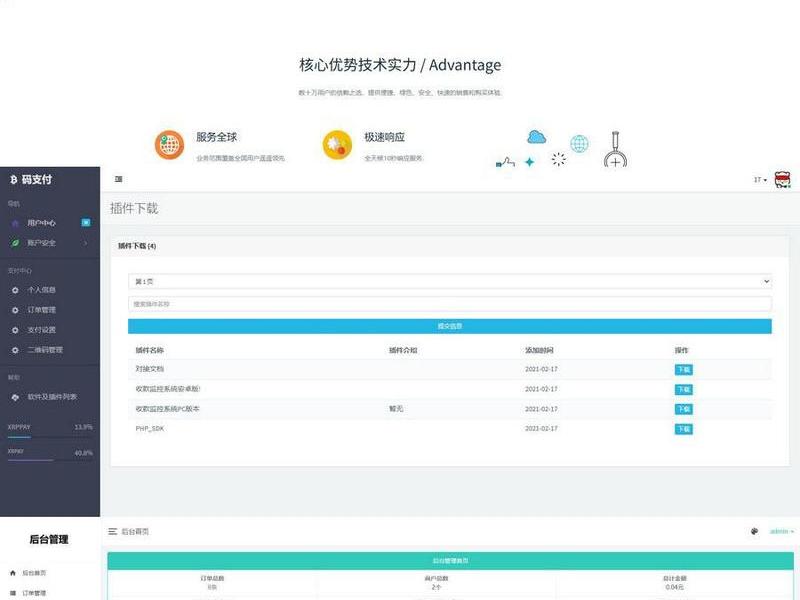Click home icon beside 后台首页 in admin sidebar
This screenshot has width=800, height=600.
(x=13, y=573)
